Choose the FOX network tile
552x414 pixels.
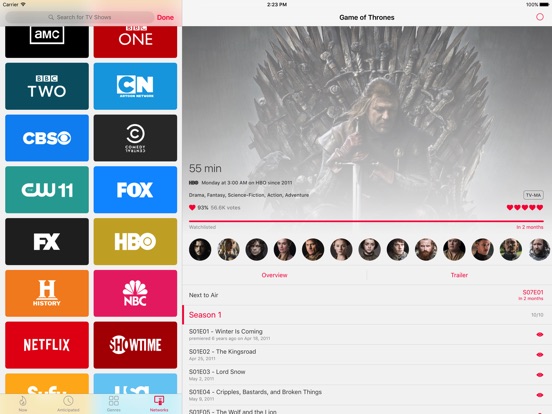(x=135, y=190)
